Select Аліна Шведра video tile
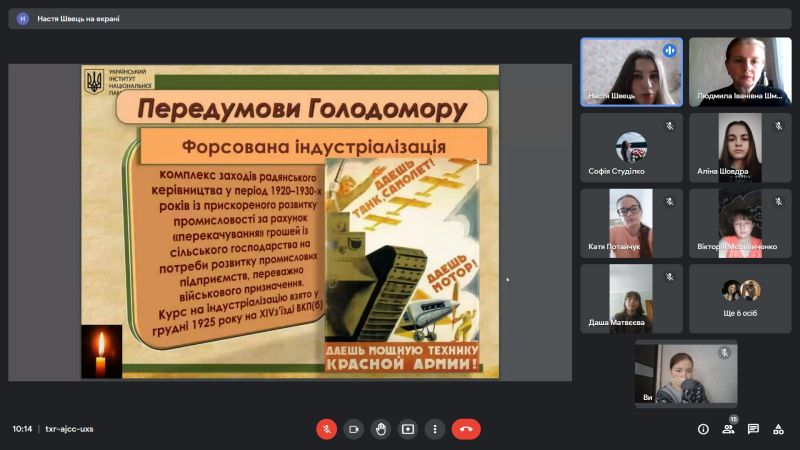This screenshot has height=450, width=800. pyautogui.click(x=740, y=147)
